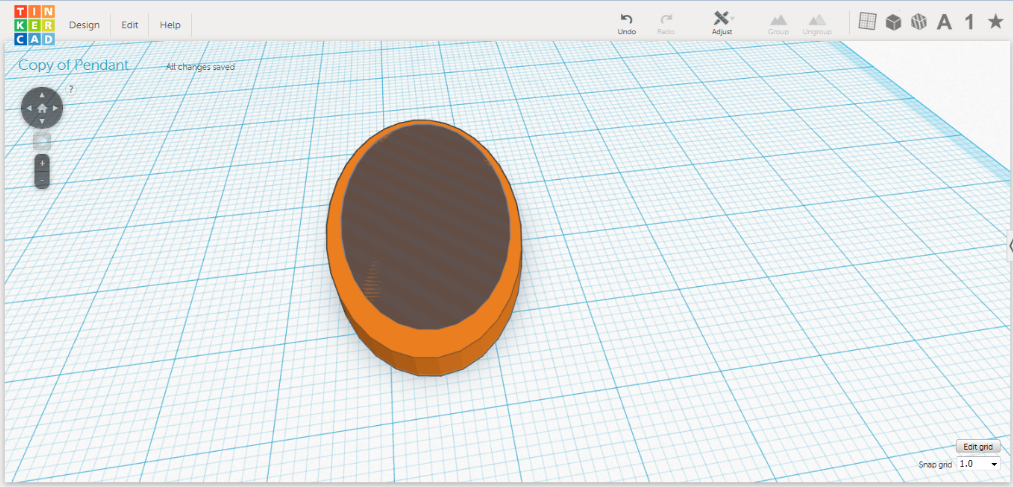
Task: Open the letter A shapes icon
Action: tap(945, 23)
